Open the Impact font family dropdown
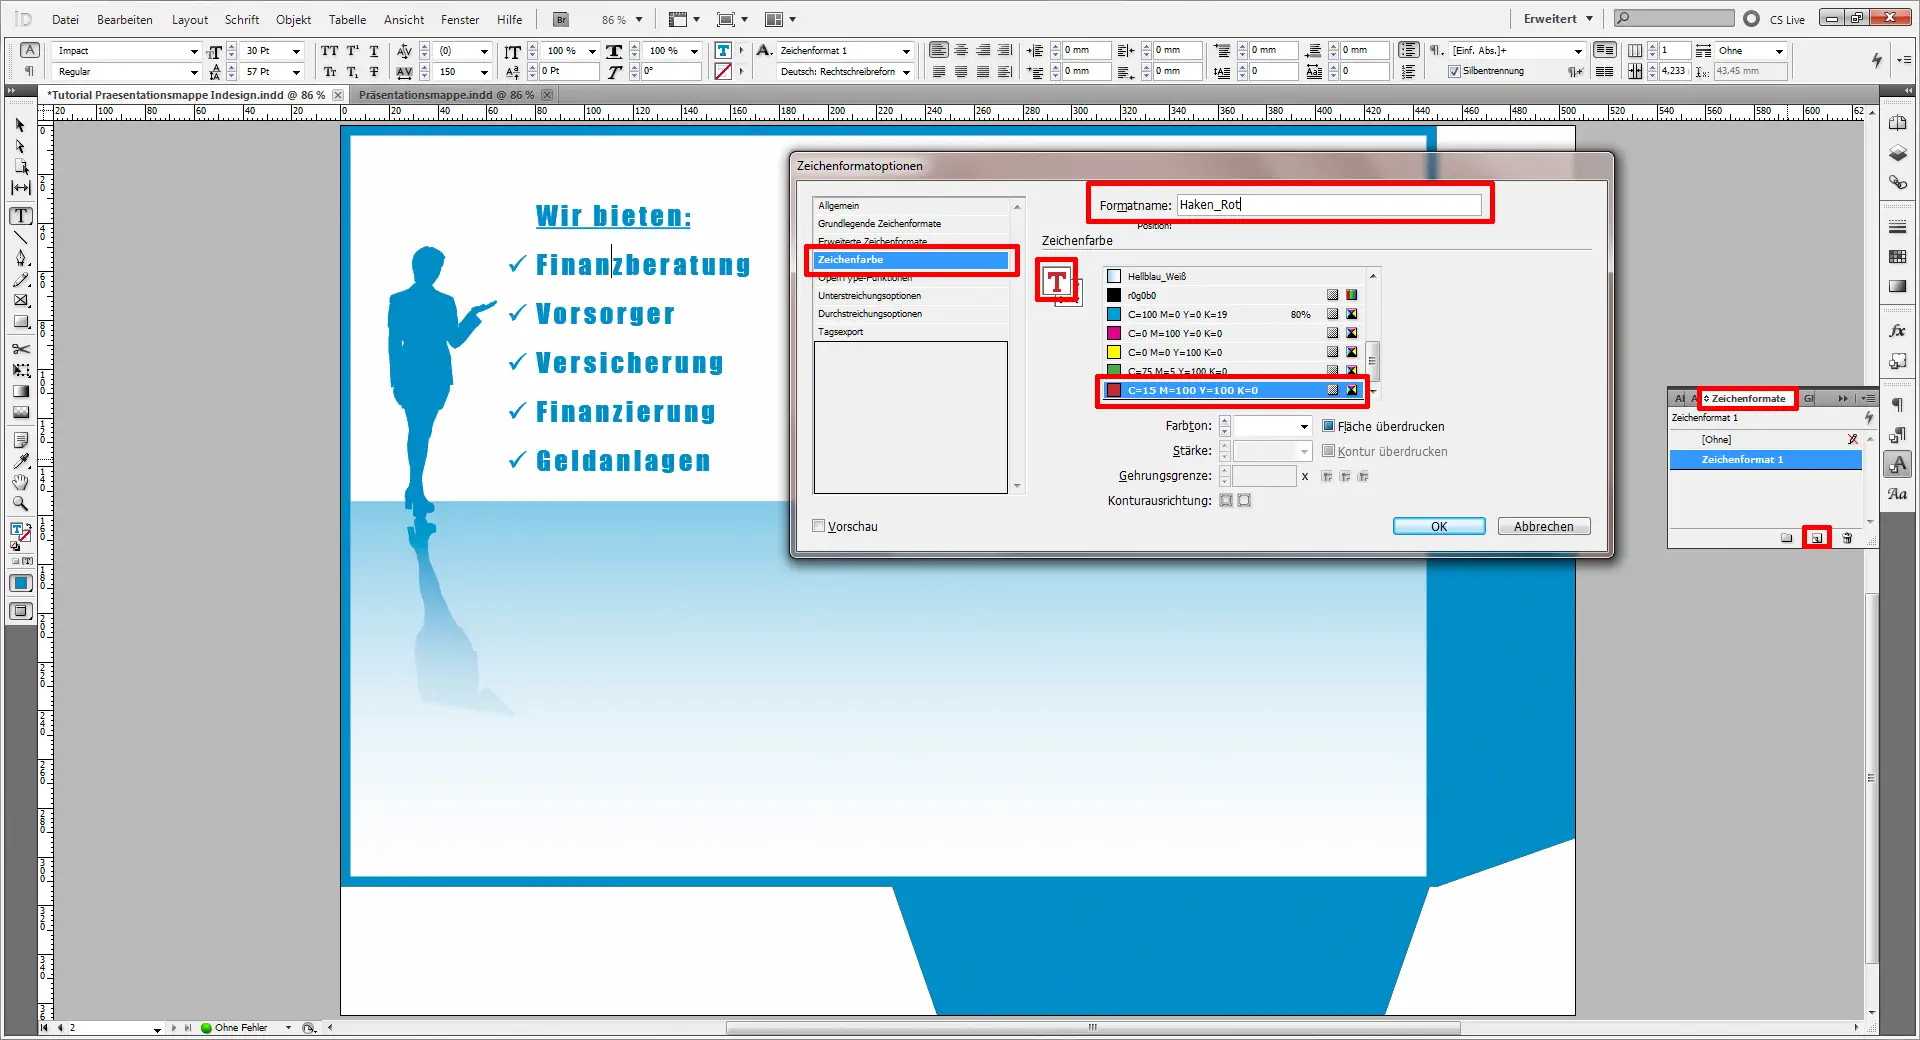 (196, 50)
